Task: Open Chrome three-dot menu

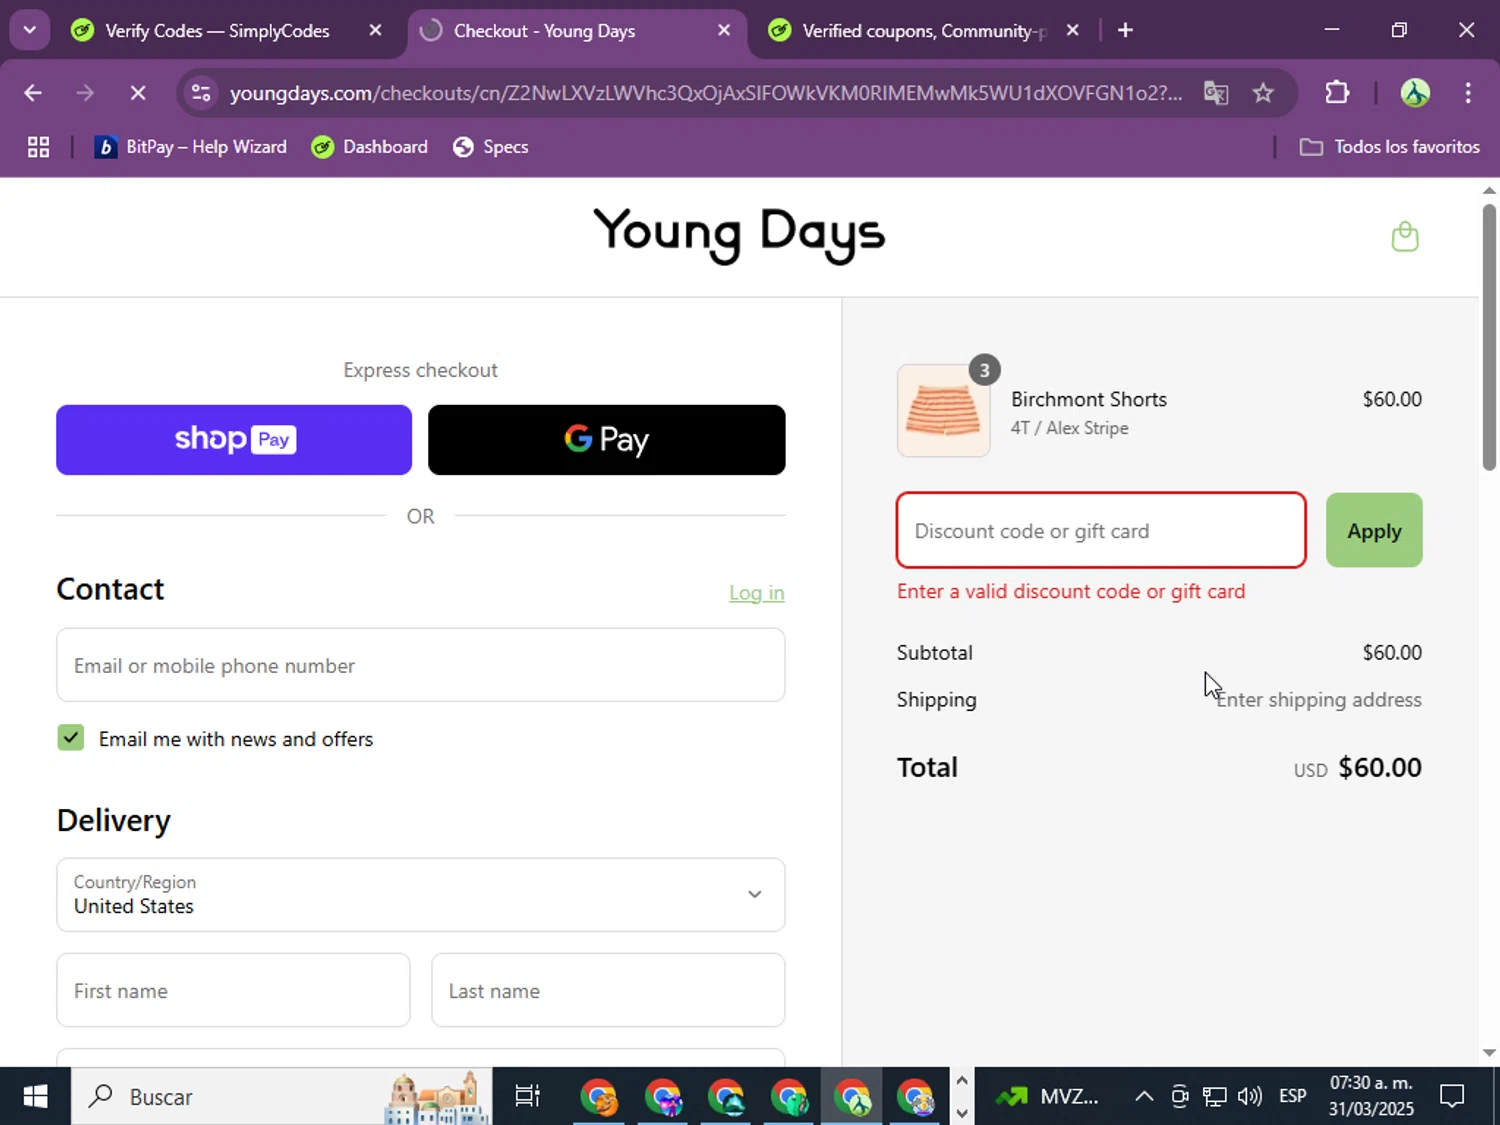Action: (1468, 93)
